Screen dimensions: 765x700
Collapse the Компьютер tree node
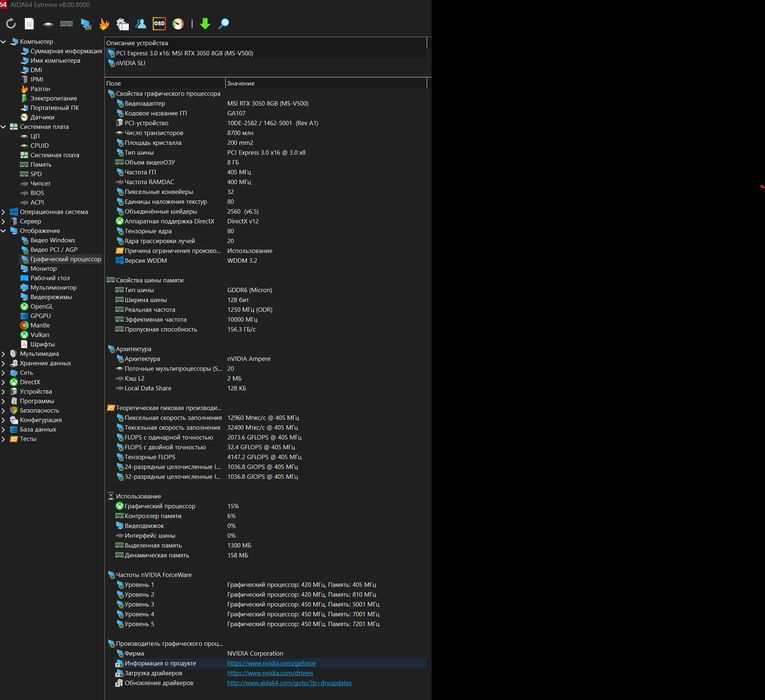pyautogui.click(x=3, y=41)
